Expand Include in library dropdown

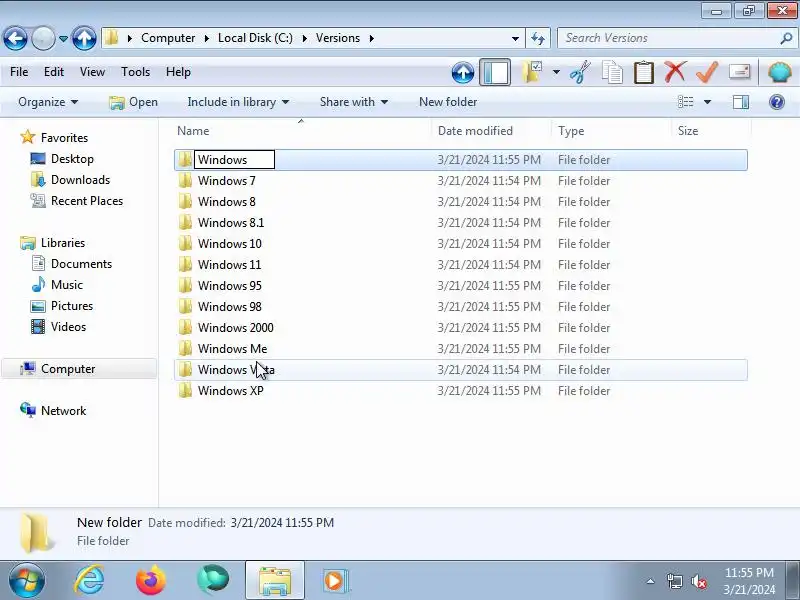238,102
